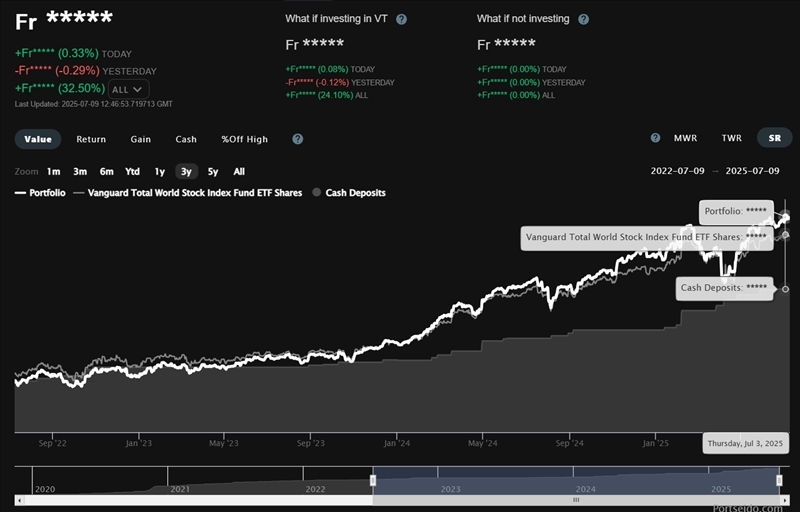Click the navigator's left range handle
The image size is (800, 512).
point(373,481)
